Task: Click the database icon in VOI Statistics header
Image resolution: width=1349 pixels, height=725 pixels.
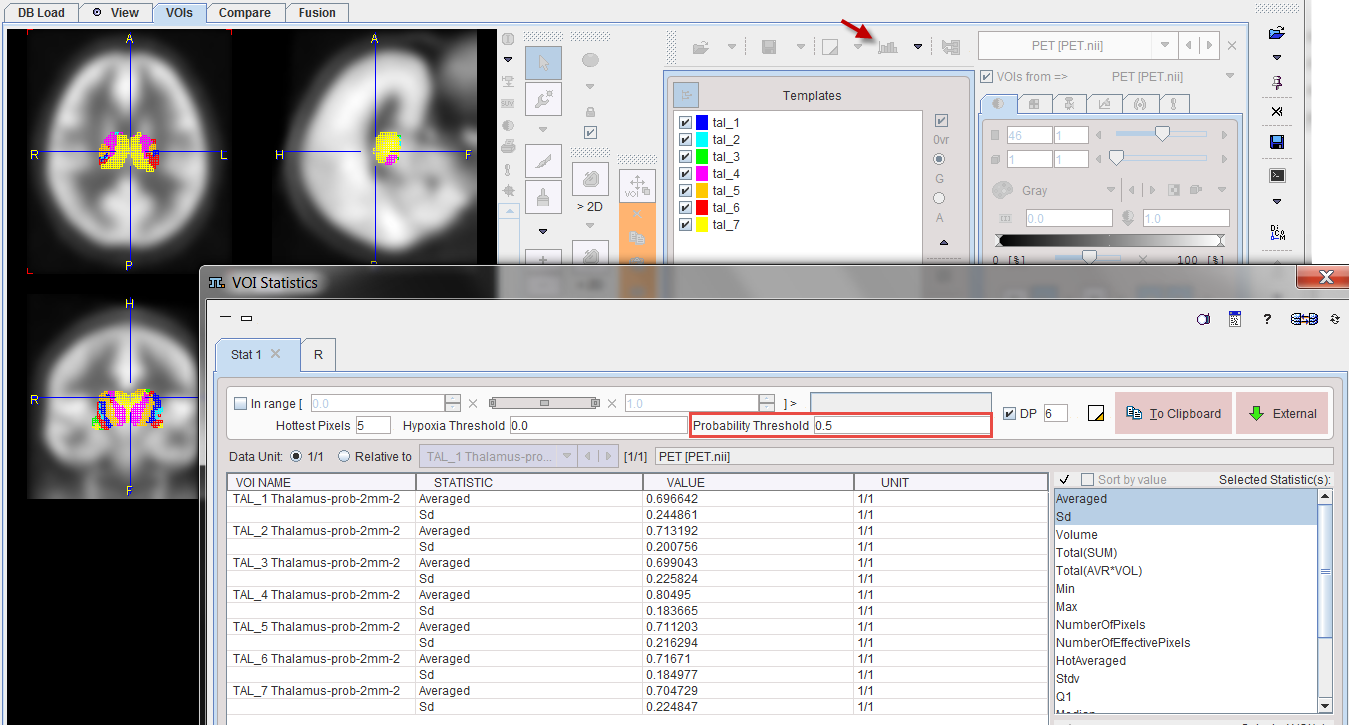Action: 1303,319
